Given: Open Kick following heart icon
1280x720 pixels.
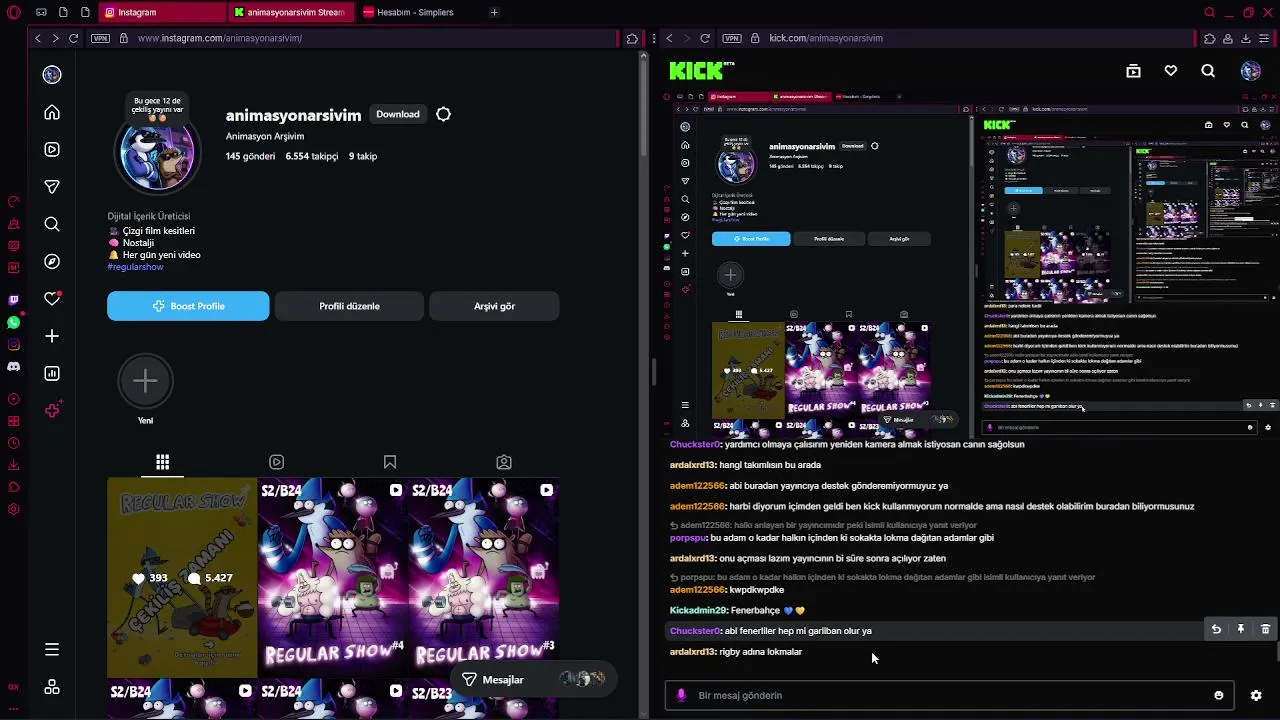Looking at the screenshot, I should [1171, 71].
